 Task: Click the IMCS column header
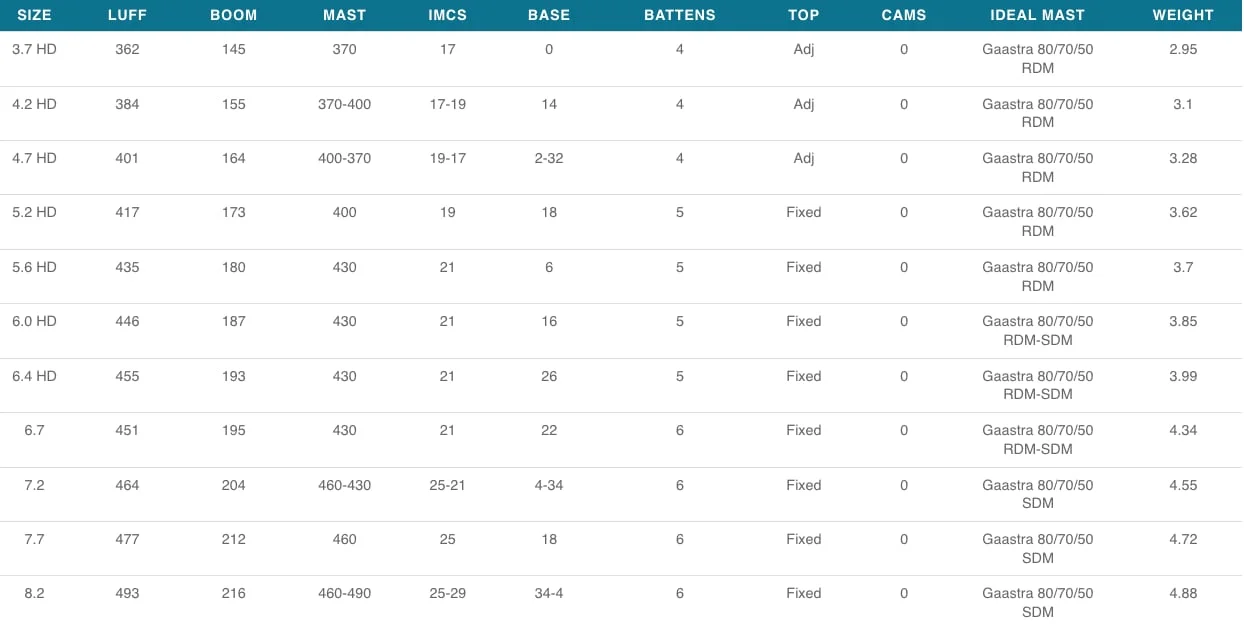coord(447,15)
